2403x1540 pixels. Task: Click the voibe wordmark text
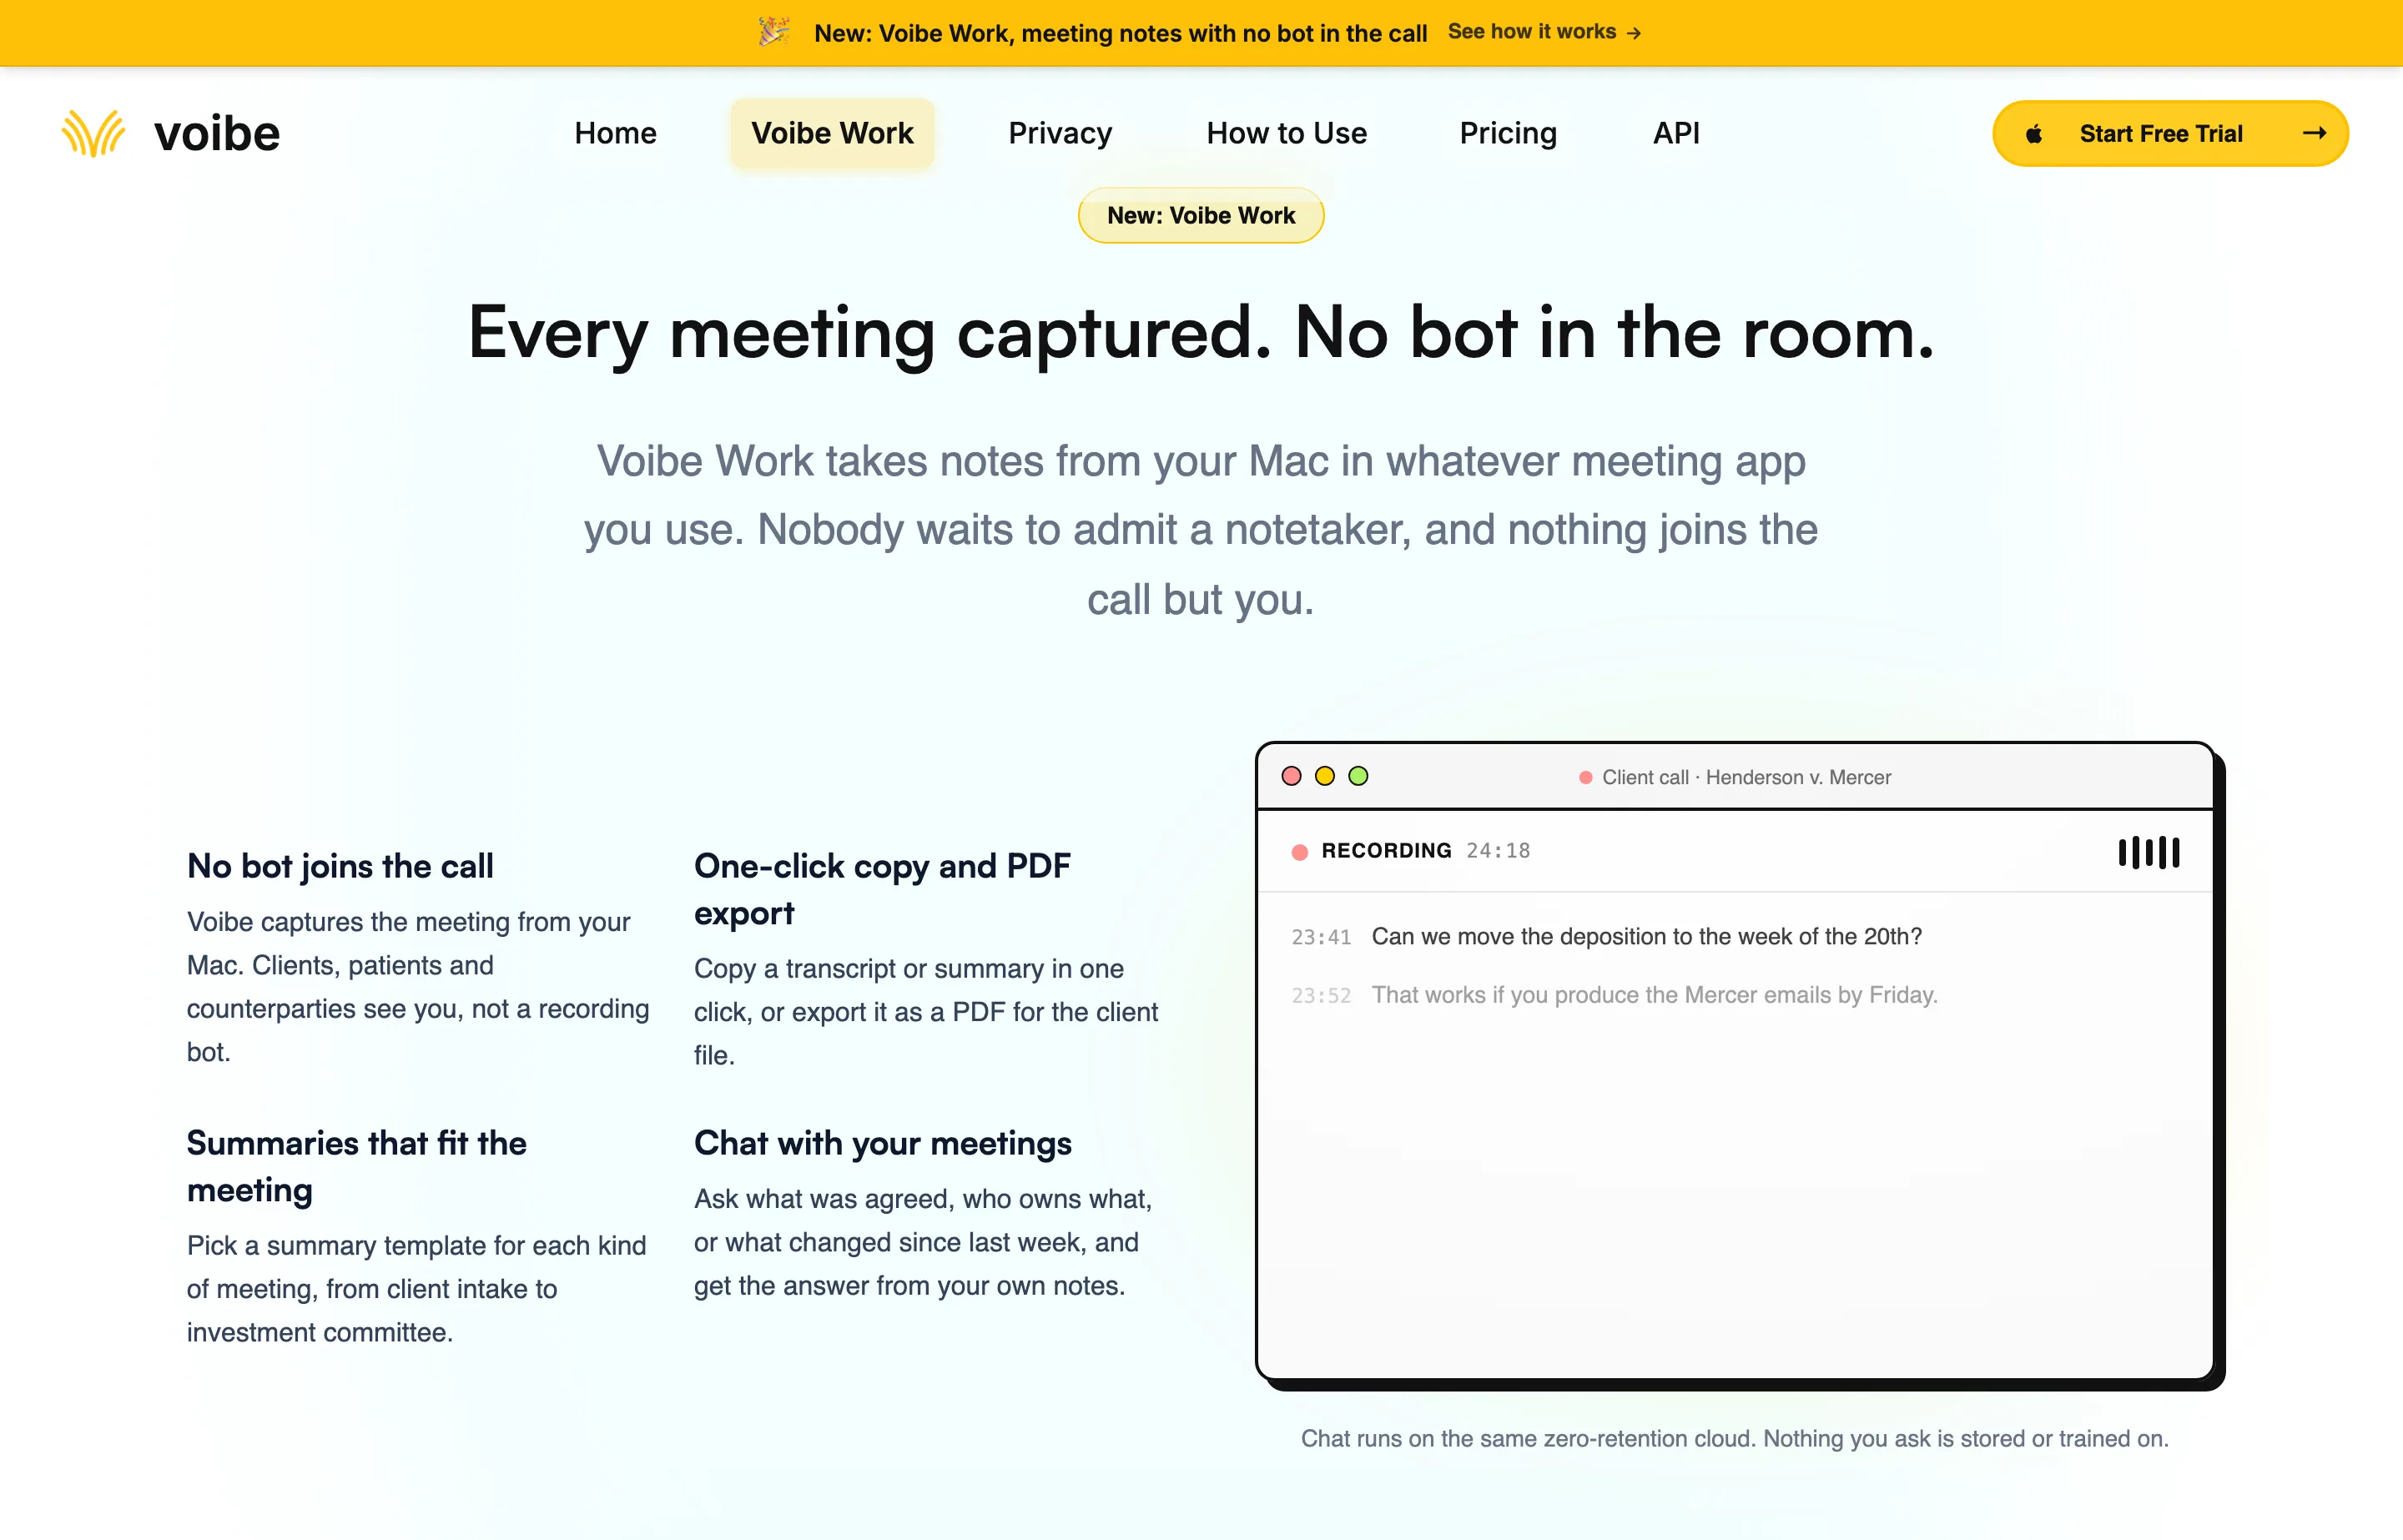[x=217, y=134]
